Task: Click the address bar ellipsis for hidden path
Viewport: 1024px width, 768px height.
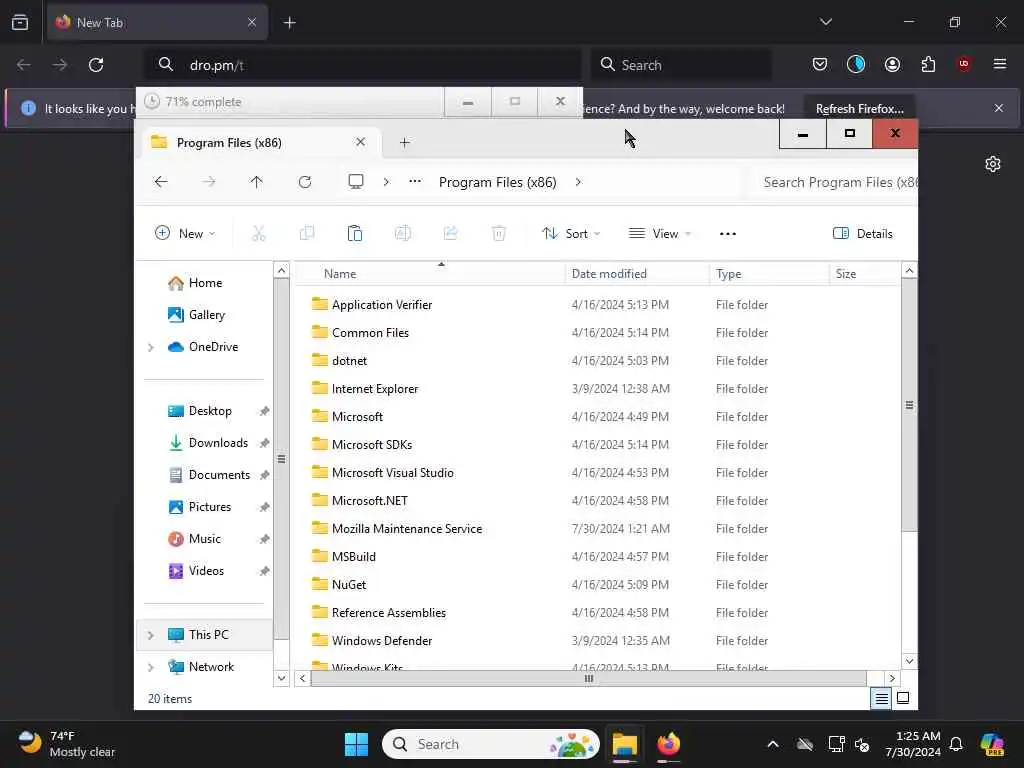Action: [x=415, y=182]
